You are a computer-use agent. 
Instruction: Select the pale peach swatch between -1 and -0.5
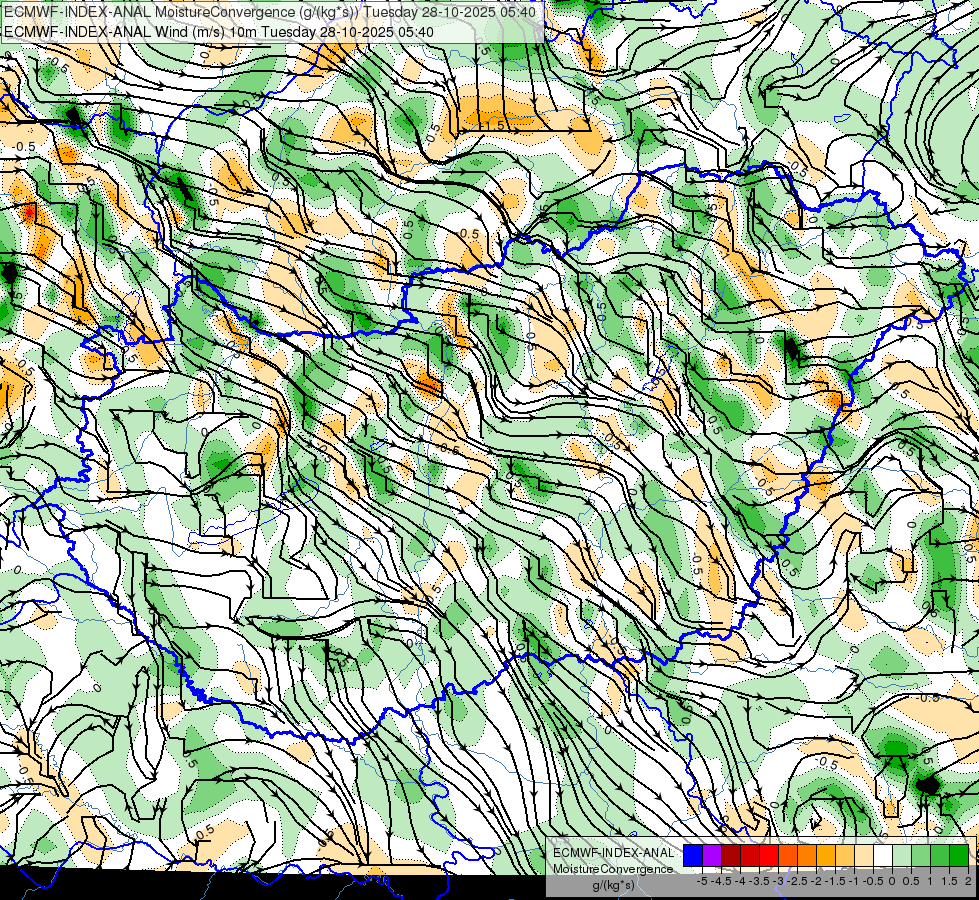point(864,855)
